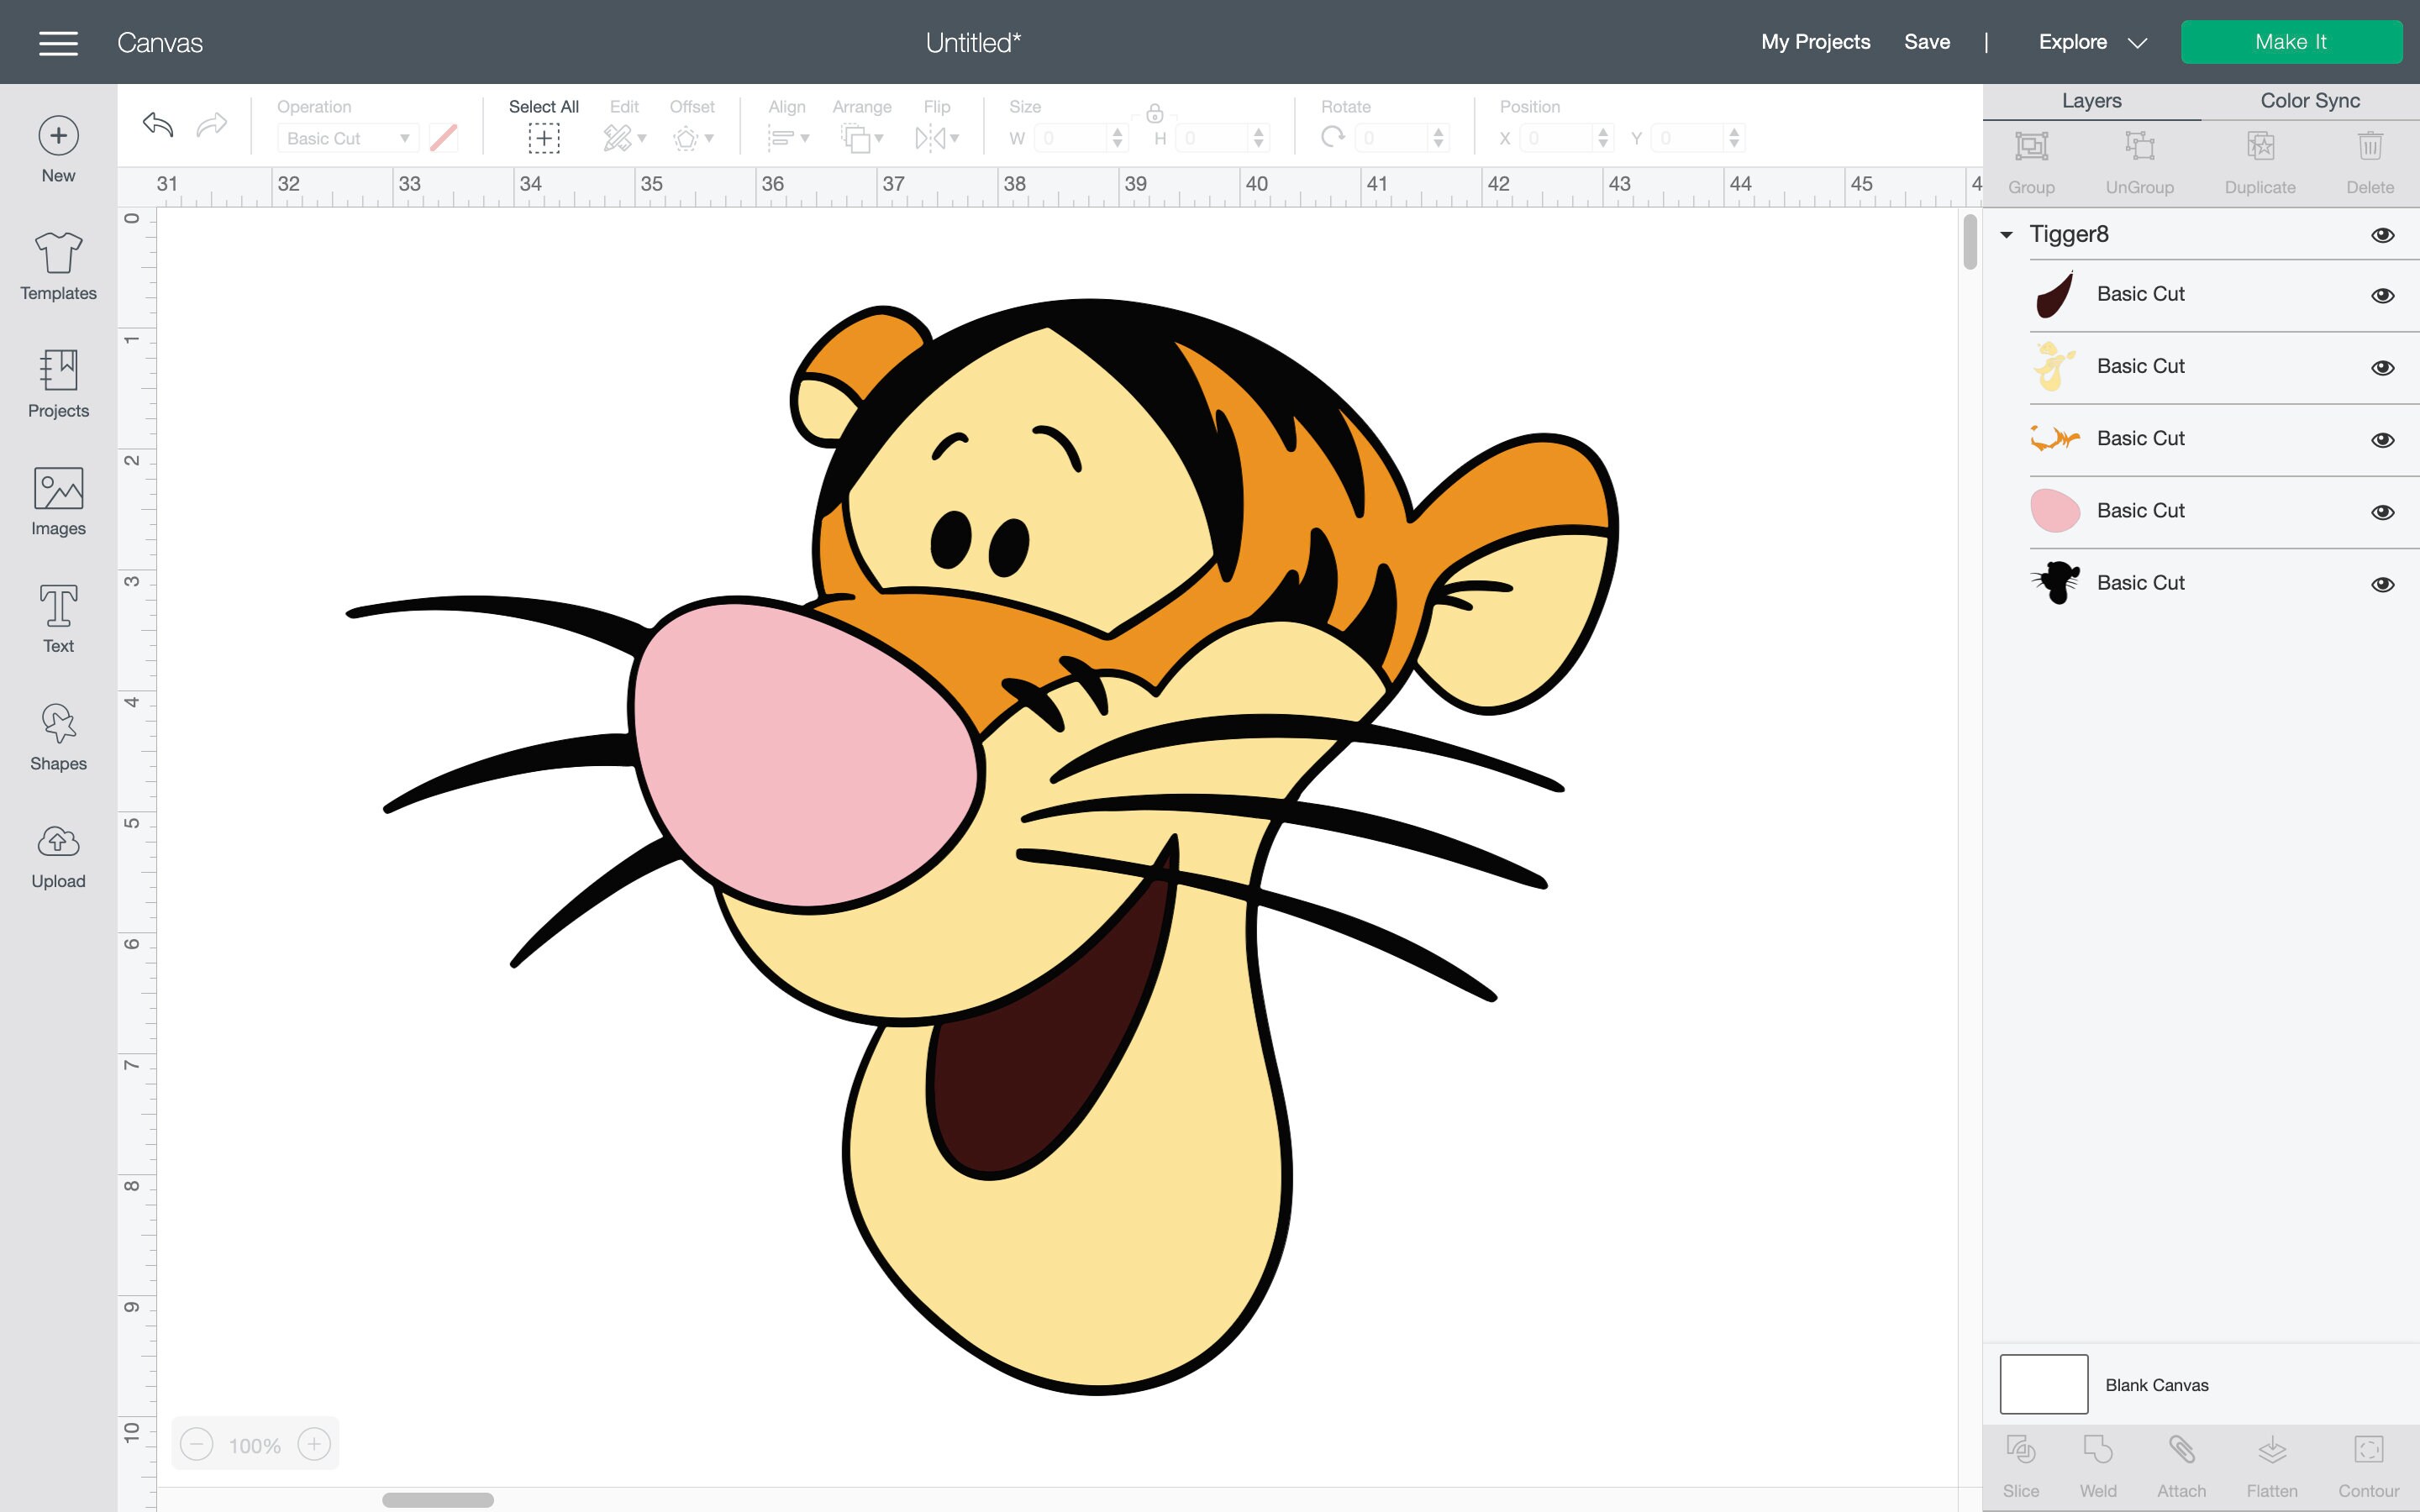Open the Shapes panel

(x=58, y=737)
